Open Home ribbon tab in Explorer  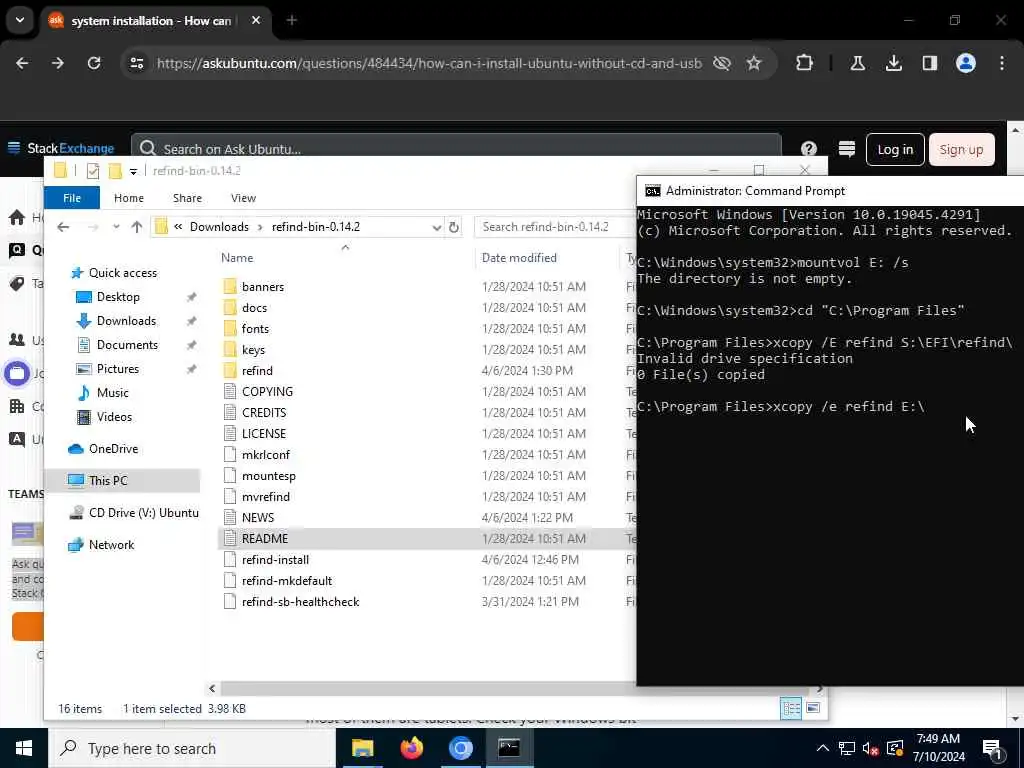tap(129, 198)
